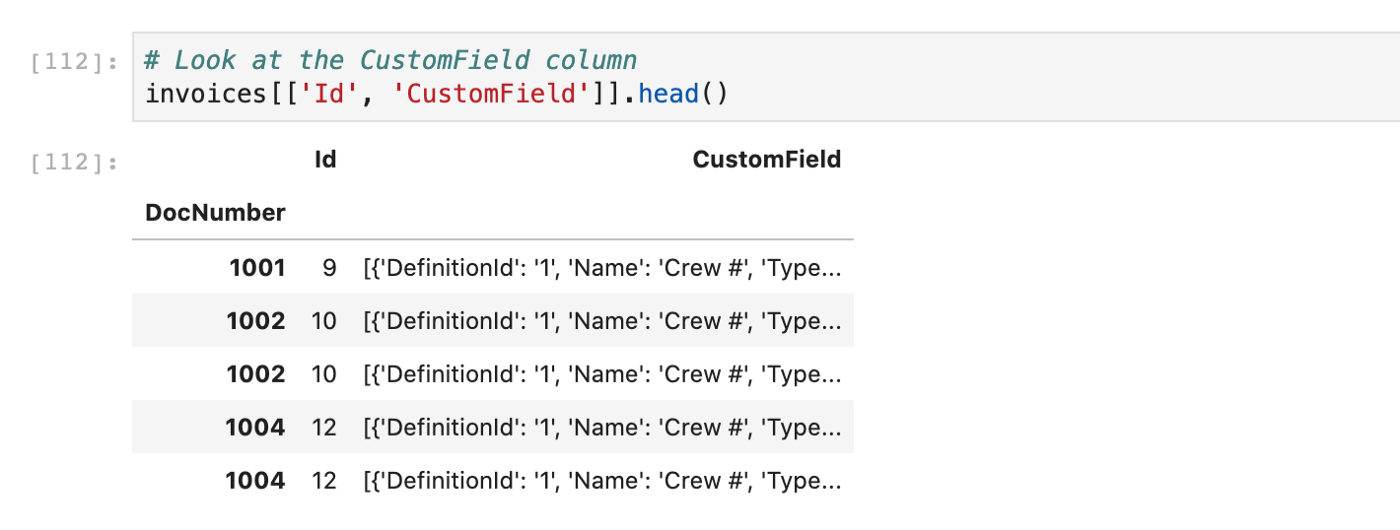Click the last 1004 DocNumber row label
Screen dimensions: 1400x530
tap(255, 480)
